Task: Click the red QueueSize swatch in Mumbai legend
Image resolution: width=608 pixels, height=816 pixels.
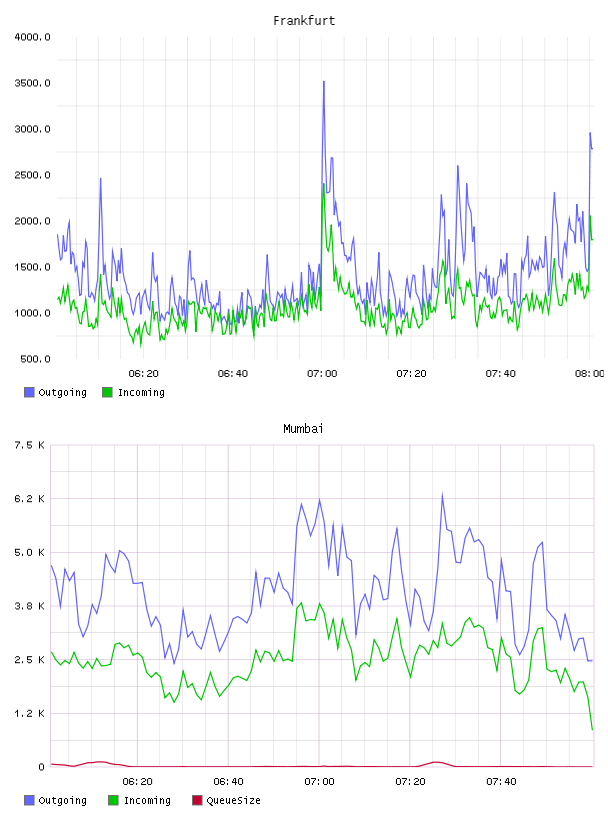Action: [197, 800]
